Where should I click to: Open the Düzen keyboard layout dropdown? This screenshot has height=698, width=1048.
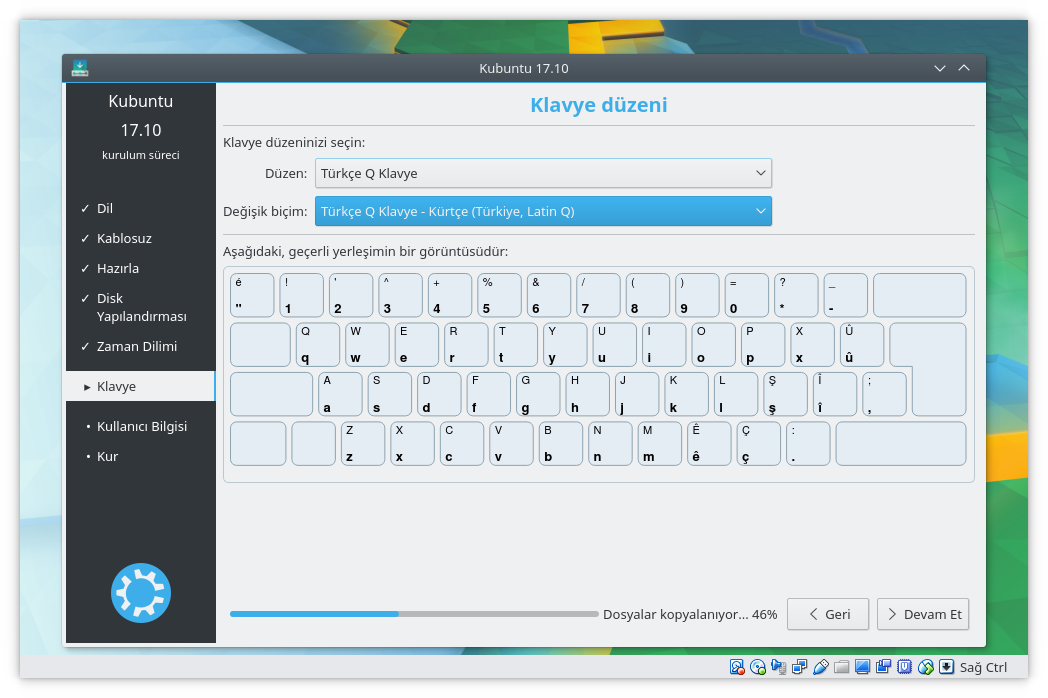(x=543, y=173)
